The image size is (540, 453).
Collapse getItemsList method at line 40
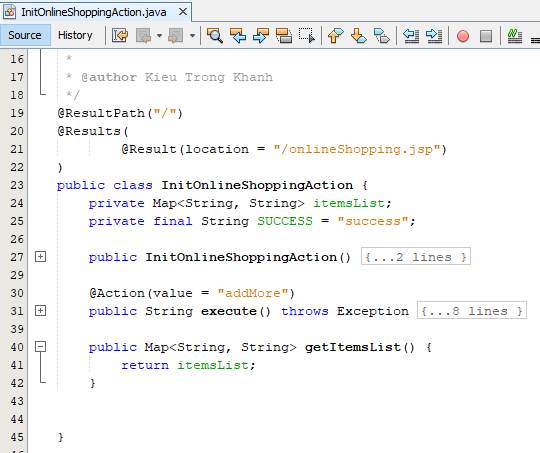(x=41, y=347)
